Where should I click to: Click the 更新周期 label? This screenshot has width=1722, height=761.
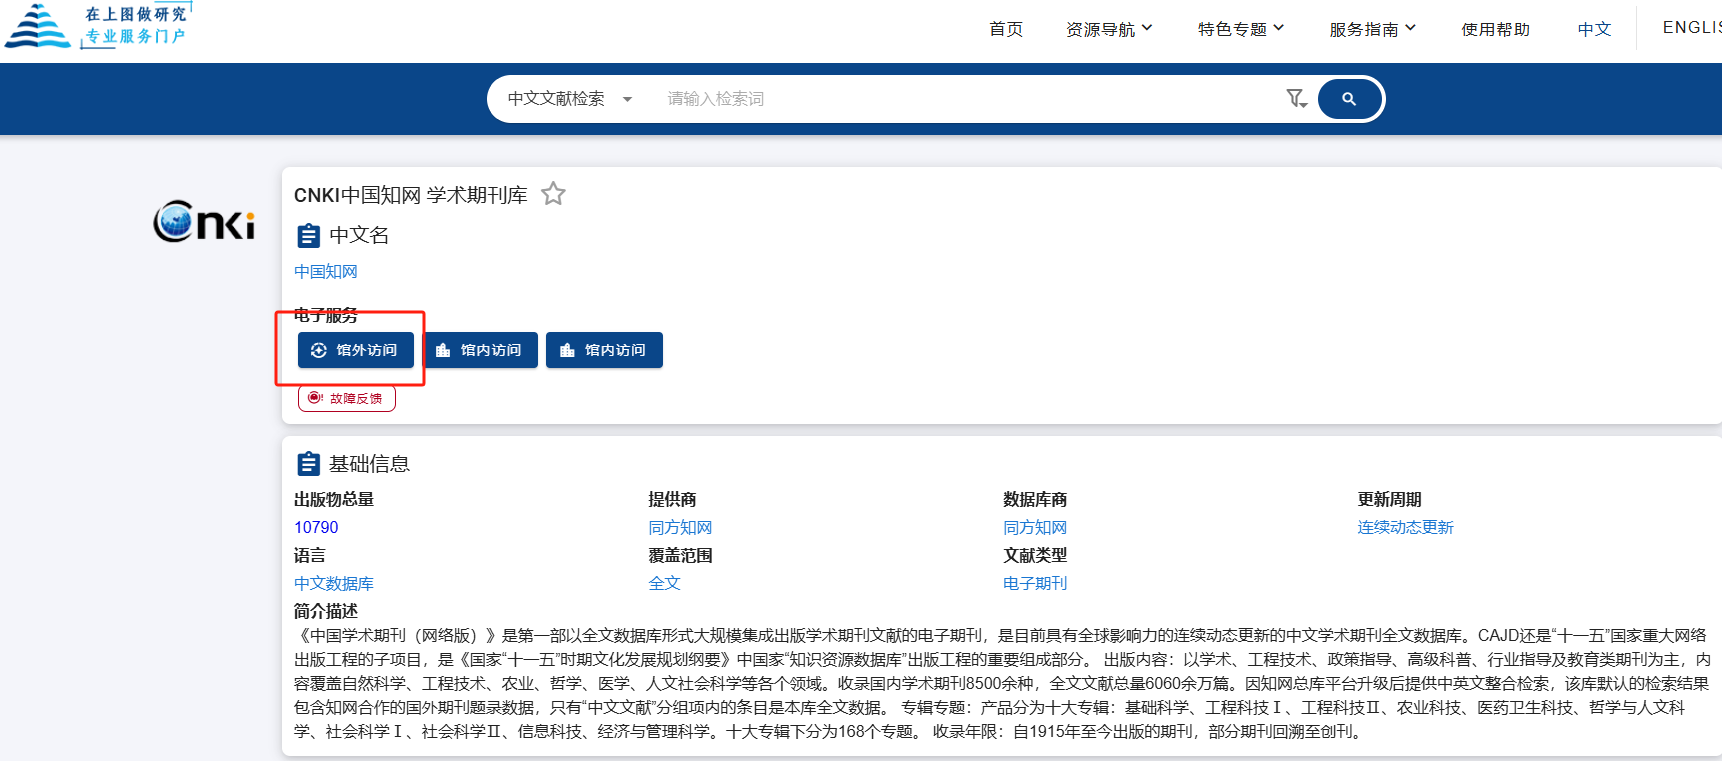tap(1389, 499)
